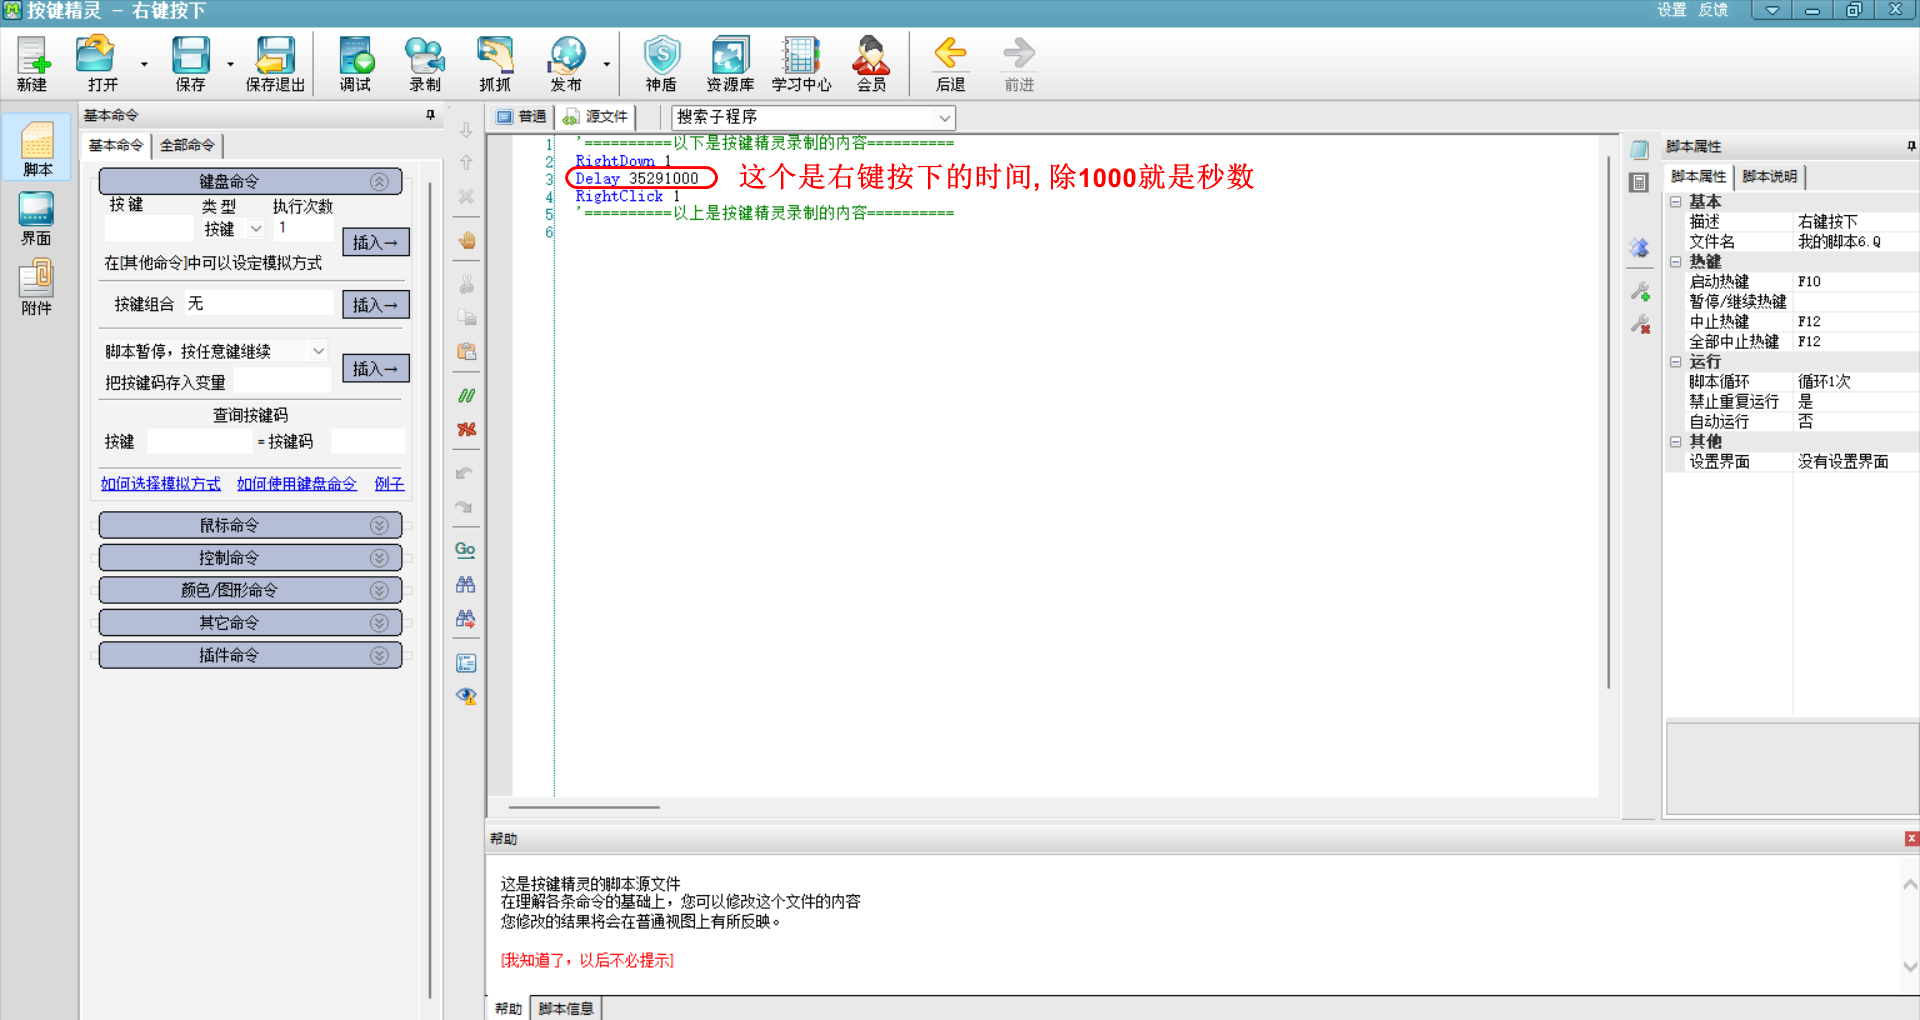Switch to the 脚本说明 tab
This screenshot has width=1920, height=1020.
[x=1769, y=177]
